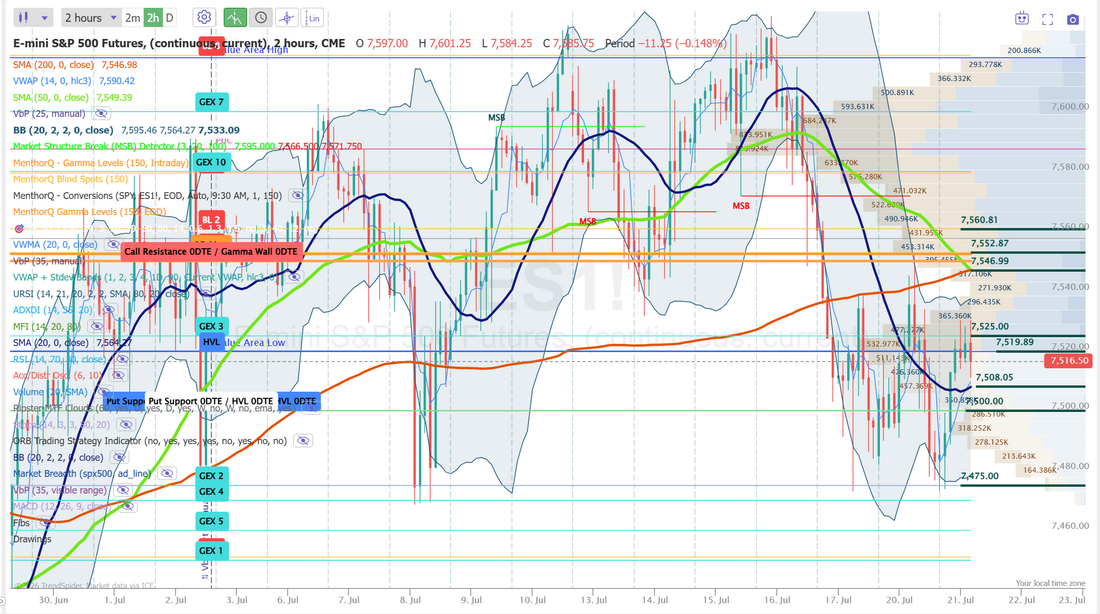Expand the 2 hours timeframe dropdown

click(90, 18)
